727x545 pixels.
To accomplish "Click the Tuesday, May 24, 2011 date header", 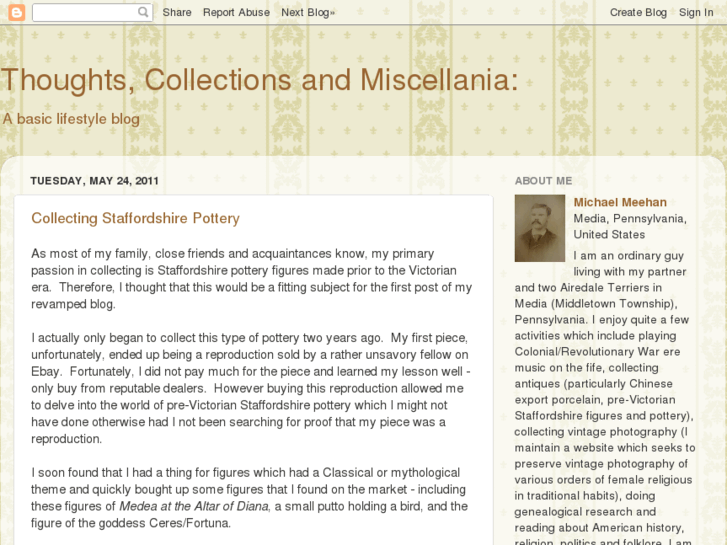I will [95, 181].
